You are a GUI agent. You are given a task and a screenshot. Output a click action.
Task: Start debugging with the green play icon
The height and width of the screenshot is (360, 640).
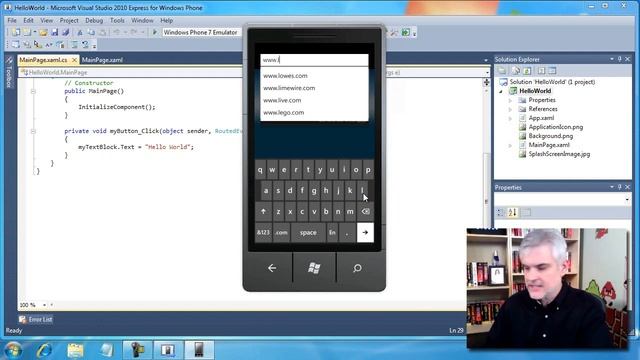pyautogui.click(x=155, y=32)
